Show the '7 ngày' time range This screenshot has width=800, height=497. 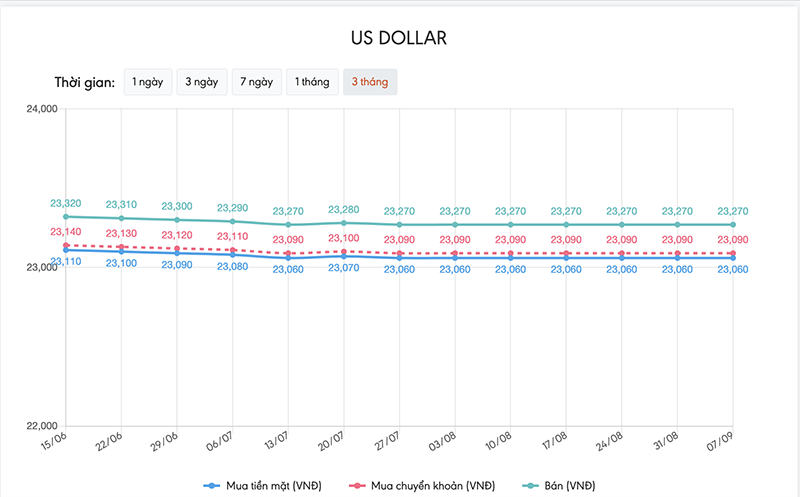click(x=256, y=81)
